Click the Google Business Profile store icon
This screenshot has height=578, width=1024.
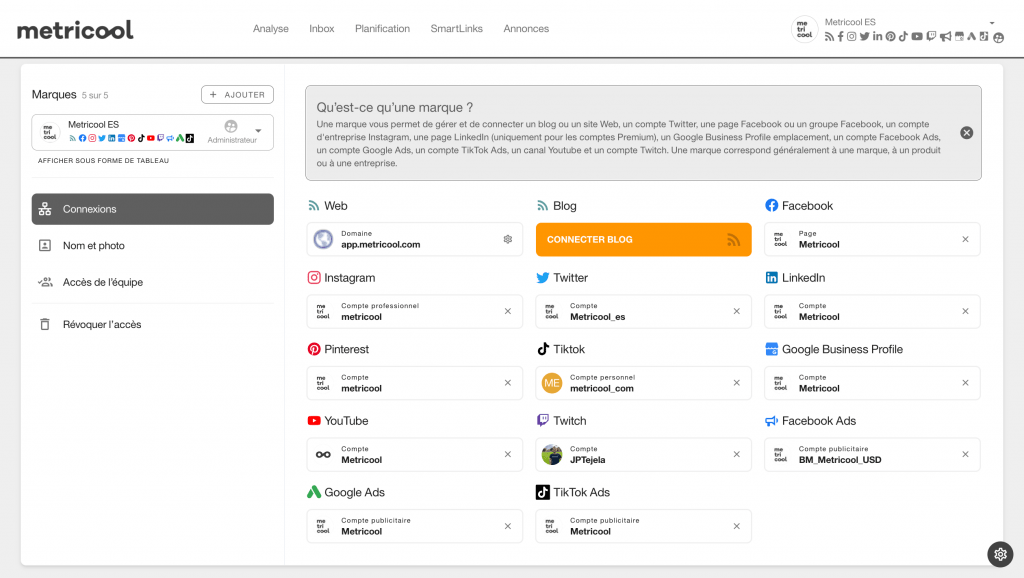[771, 349]
